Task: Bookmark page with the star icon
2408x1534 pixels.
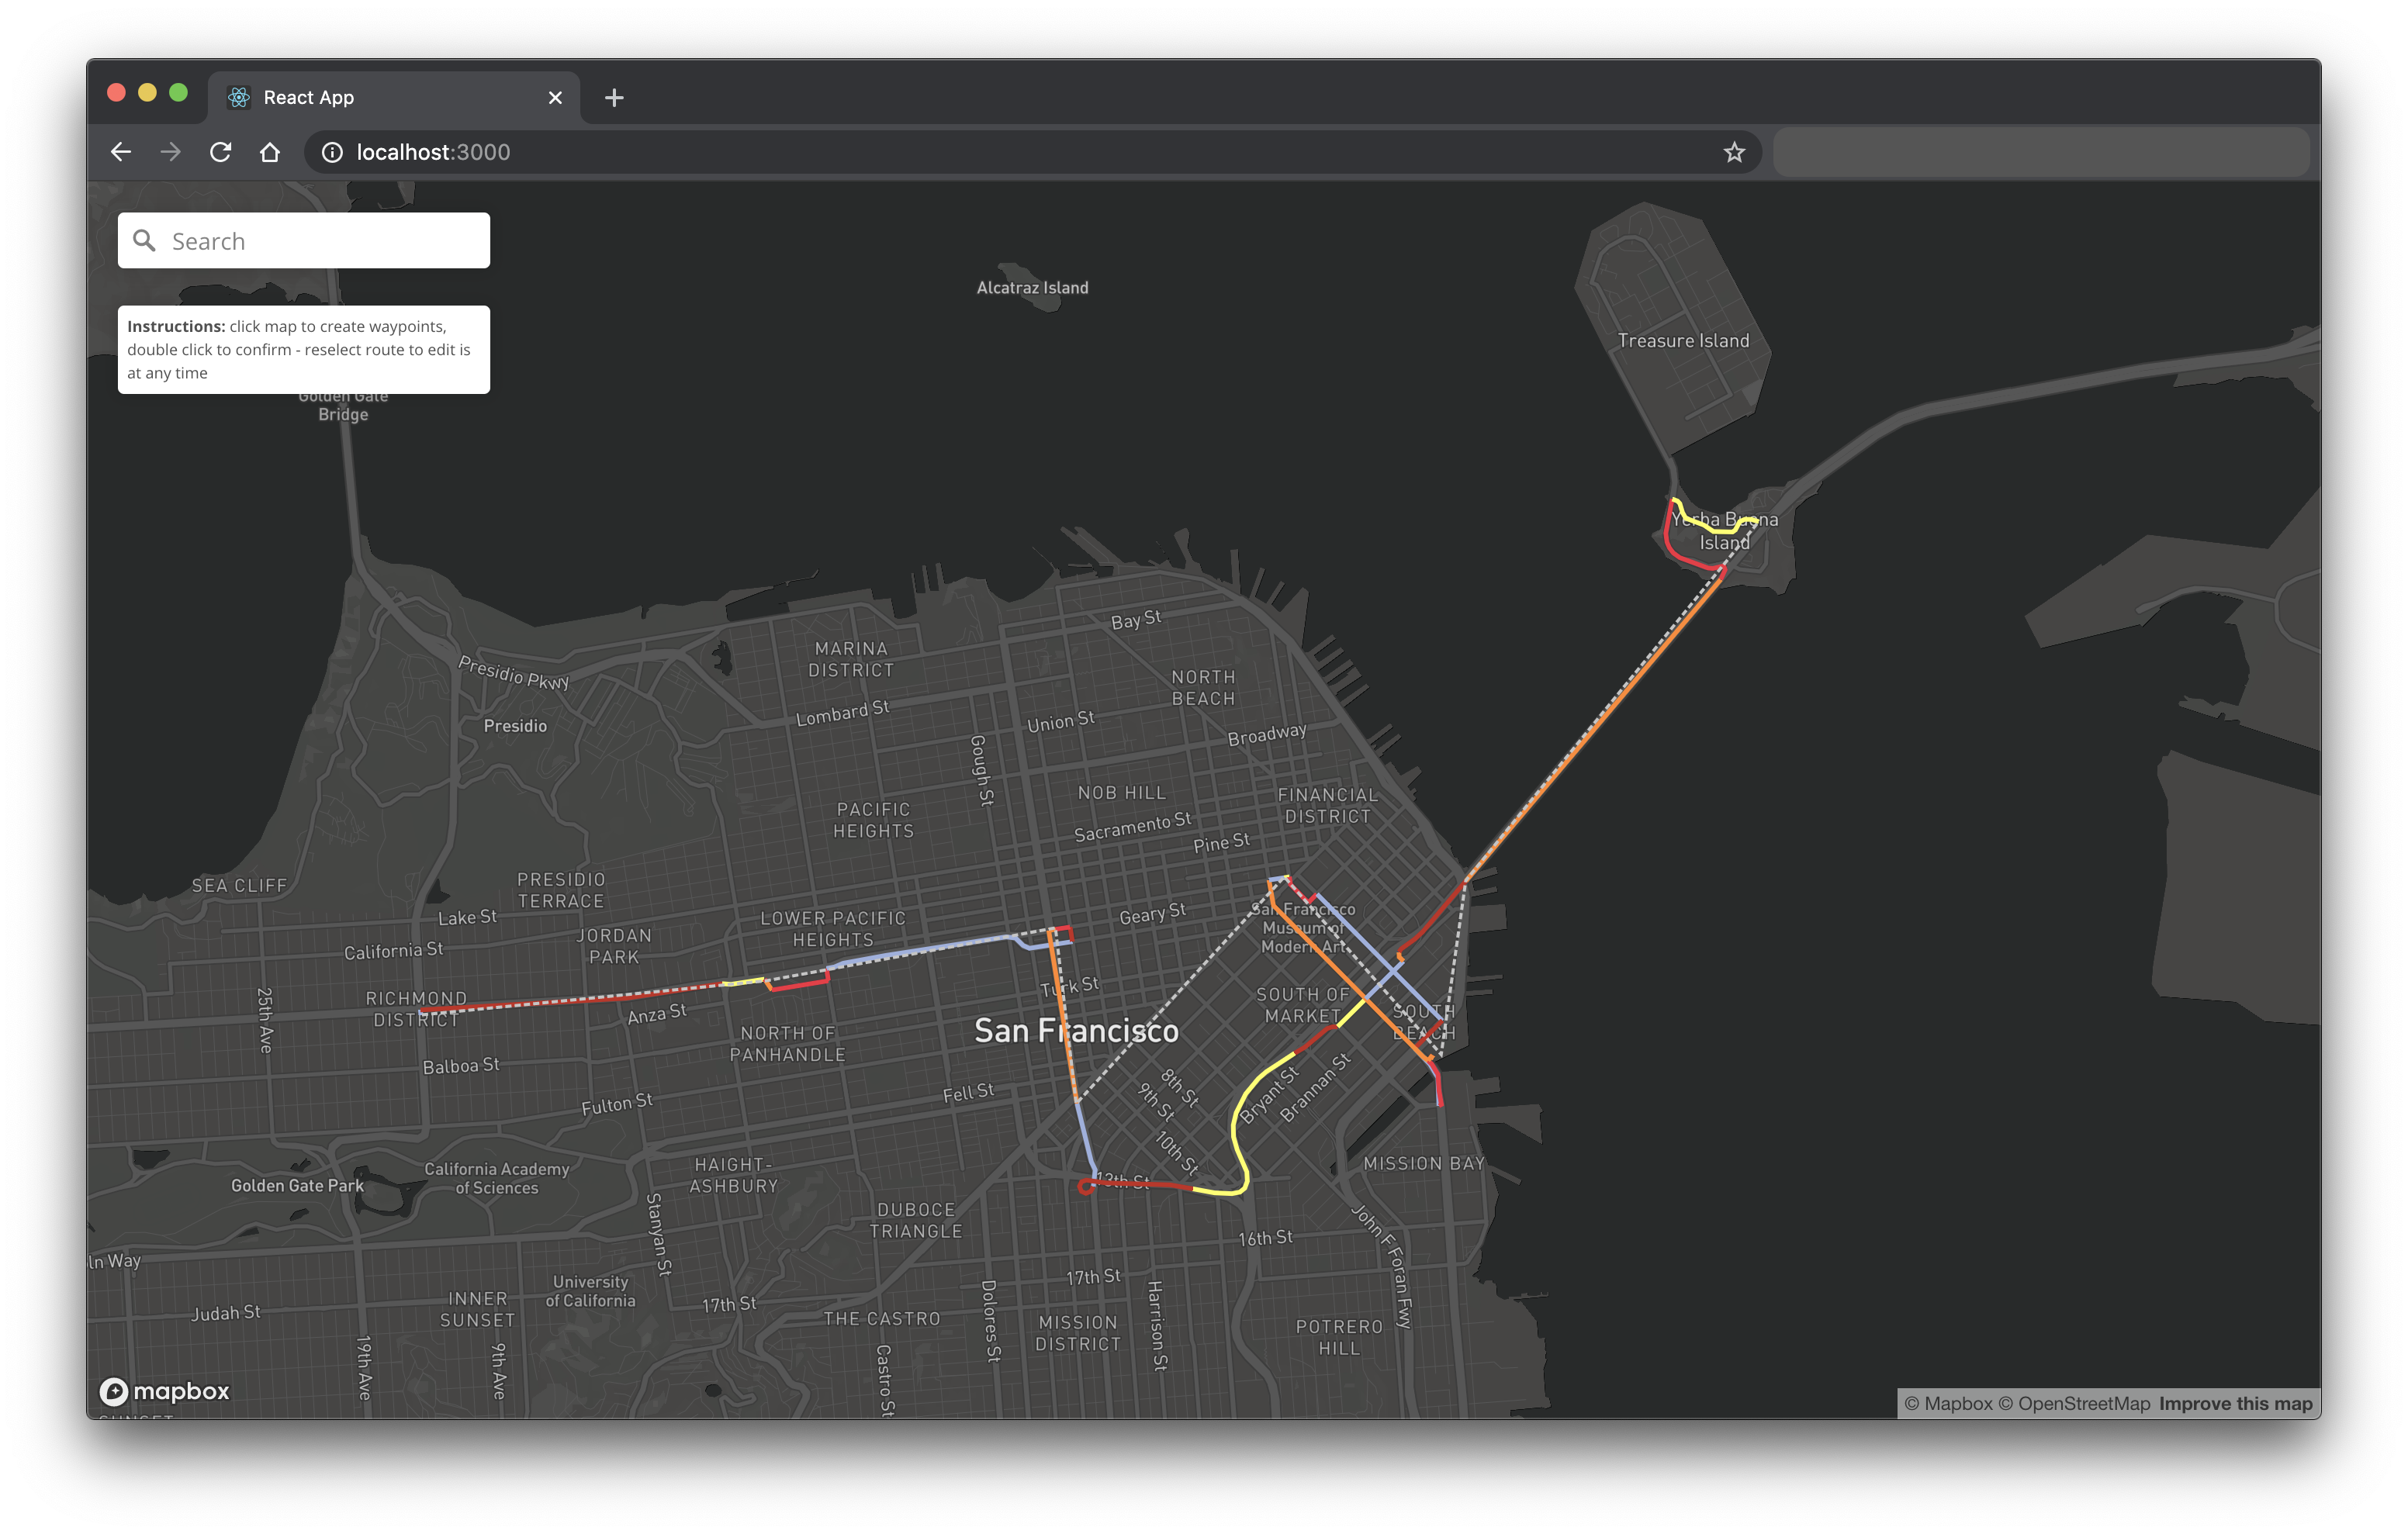Action: (x=1734, y=152)
